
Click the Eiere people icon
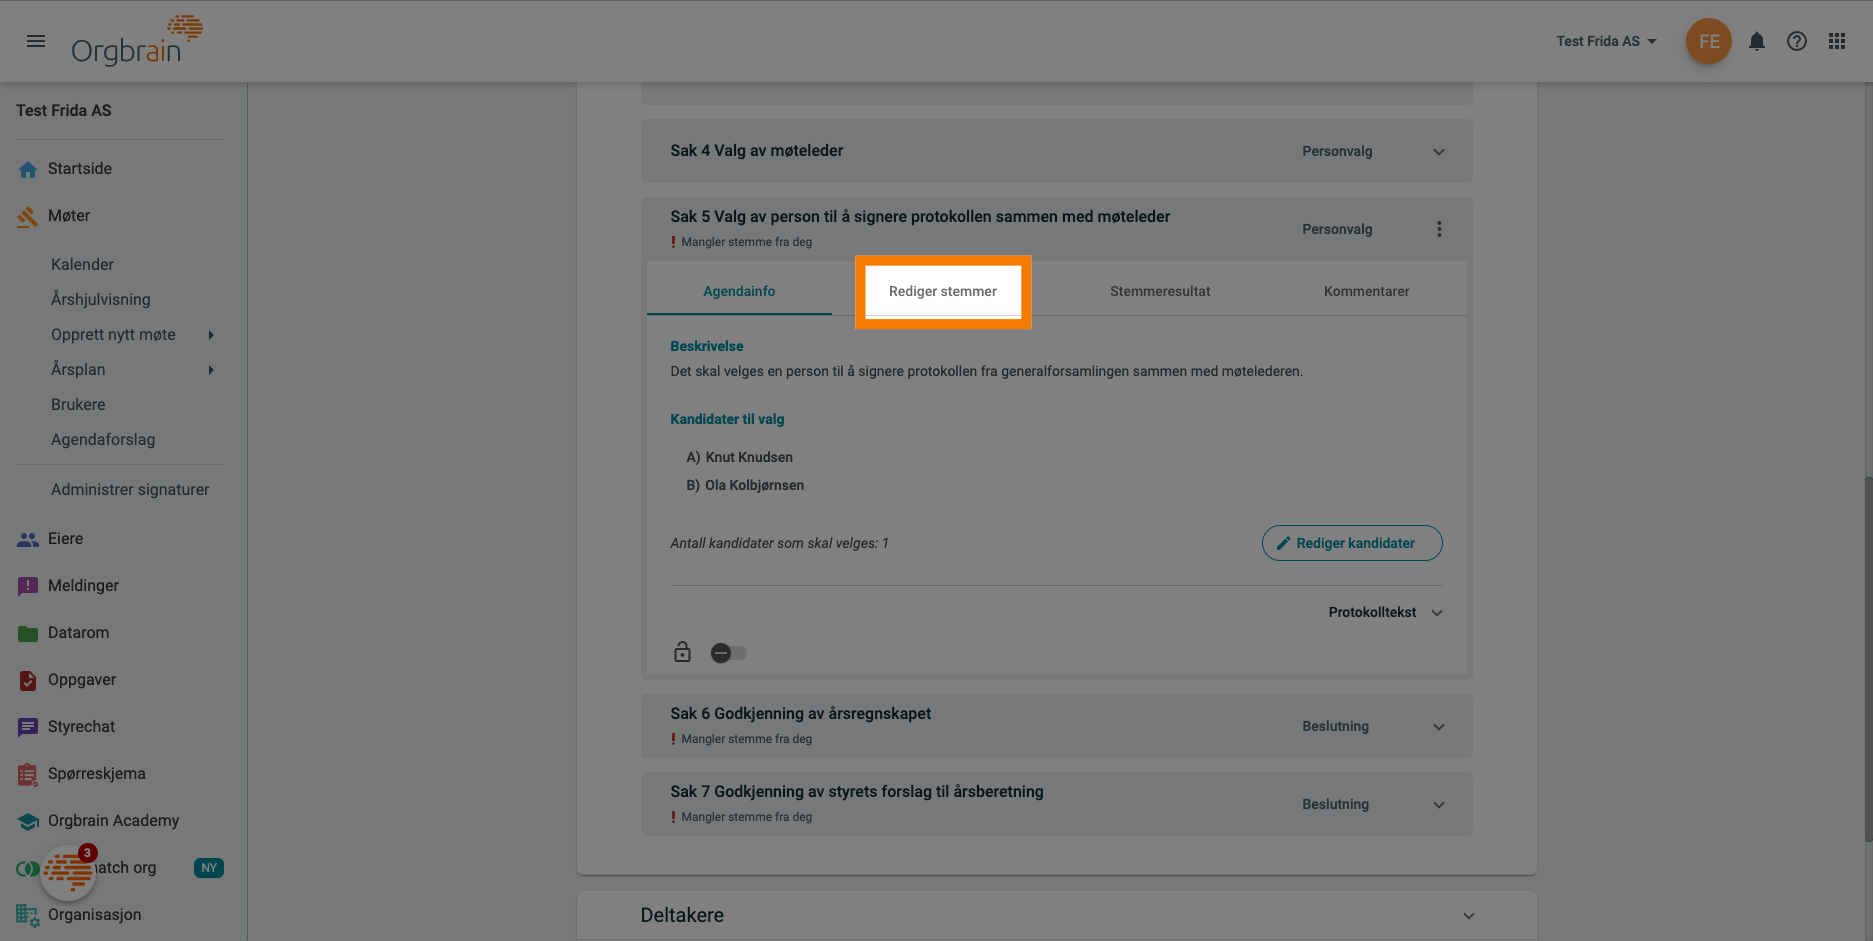[x=28, y=539]
